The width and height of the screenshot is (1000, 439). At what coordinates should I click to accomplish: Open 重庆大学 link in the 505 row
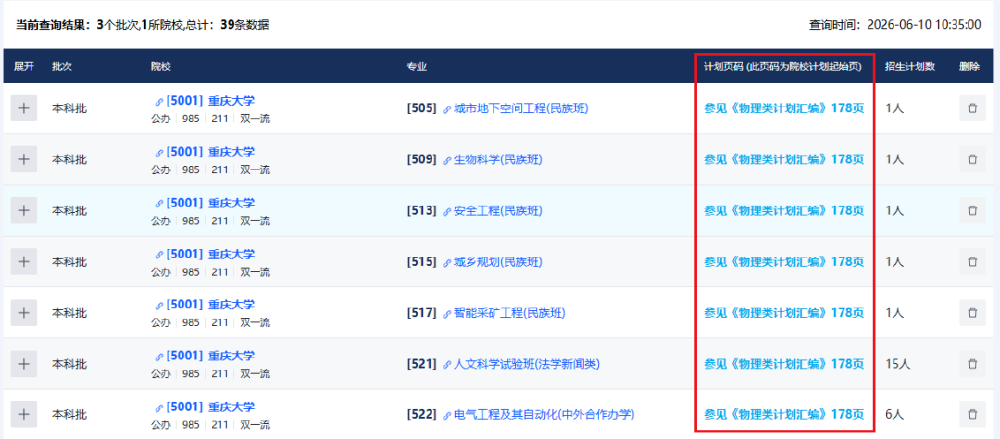click(205, 101)
